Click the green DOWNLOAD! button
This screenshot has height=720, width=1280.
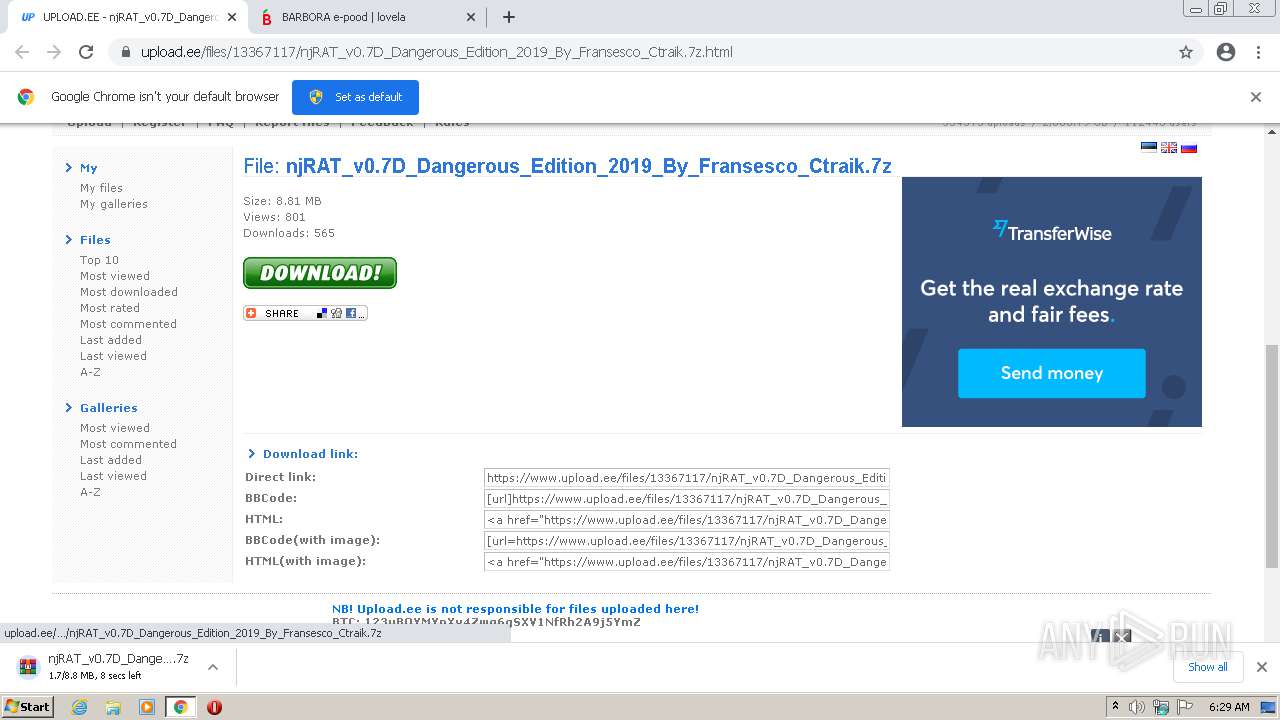click(320, 273)
